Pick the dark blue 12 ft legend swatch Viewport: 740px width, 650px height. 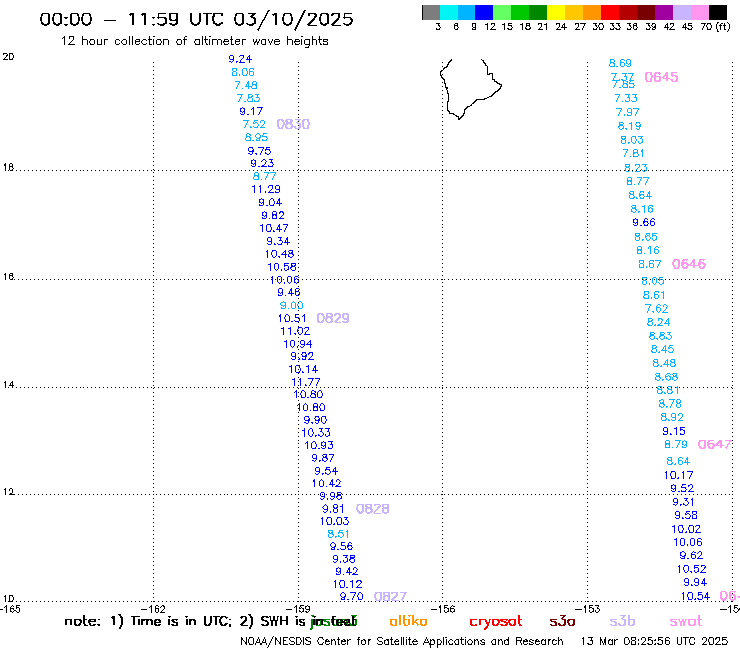click(x=484, y=12)
